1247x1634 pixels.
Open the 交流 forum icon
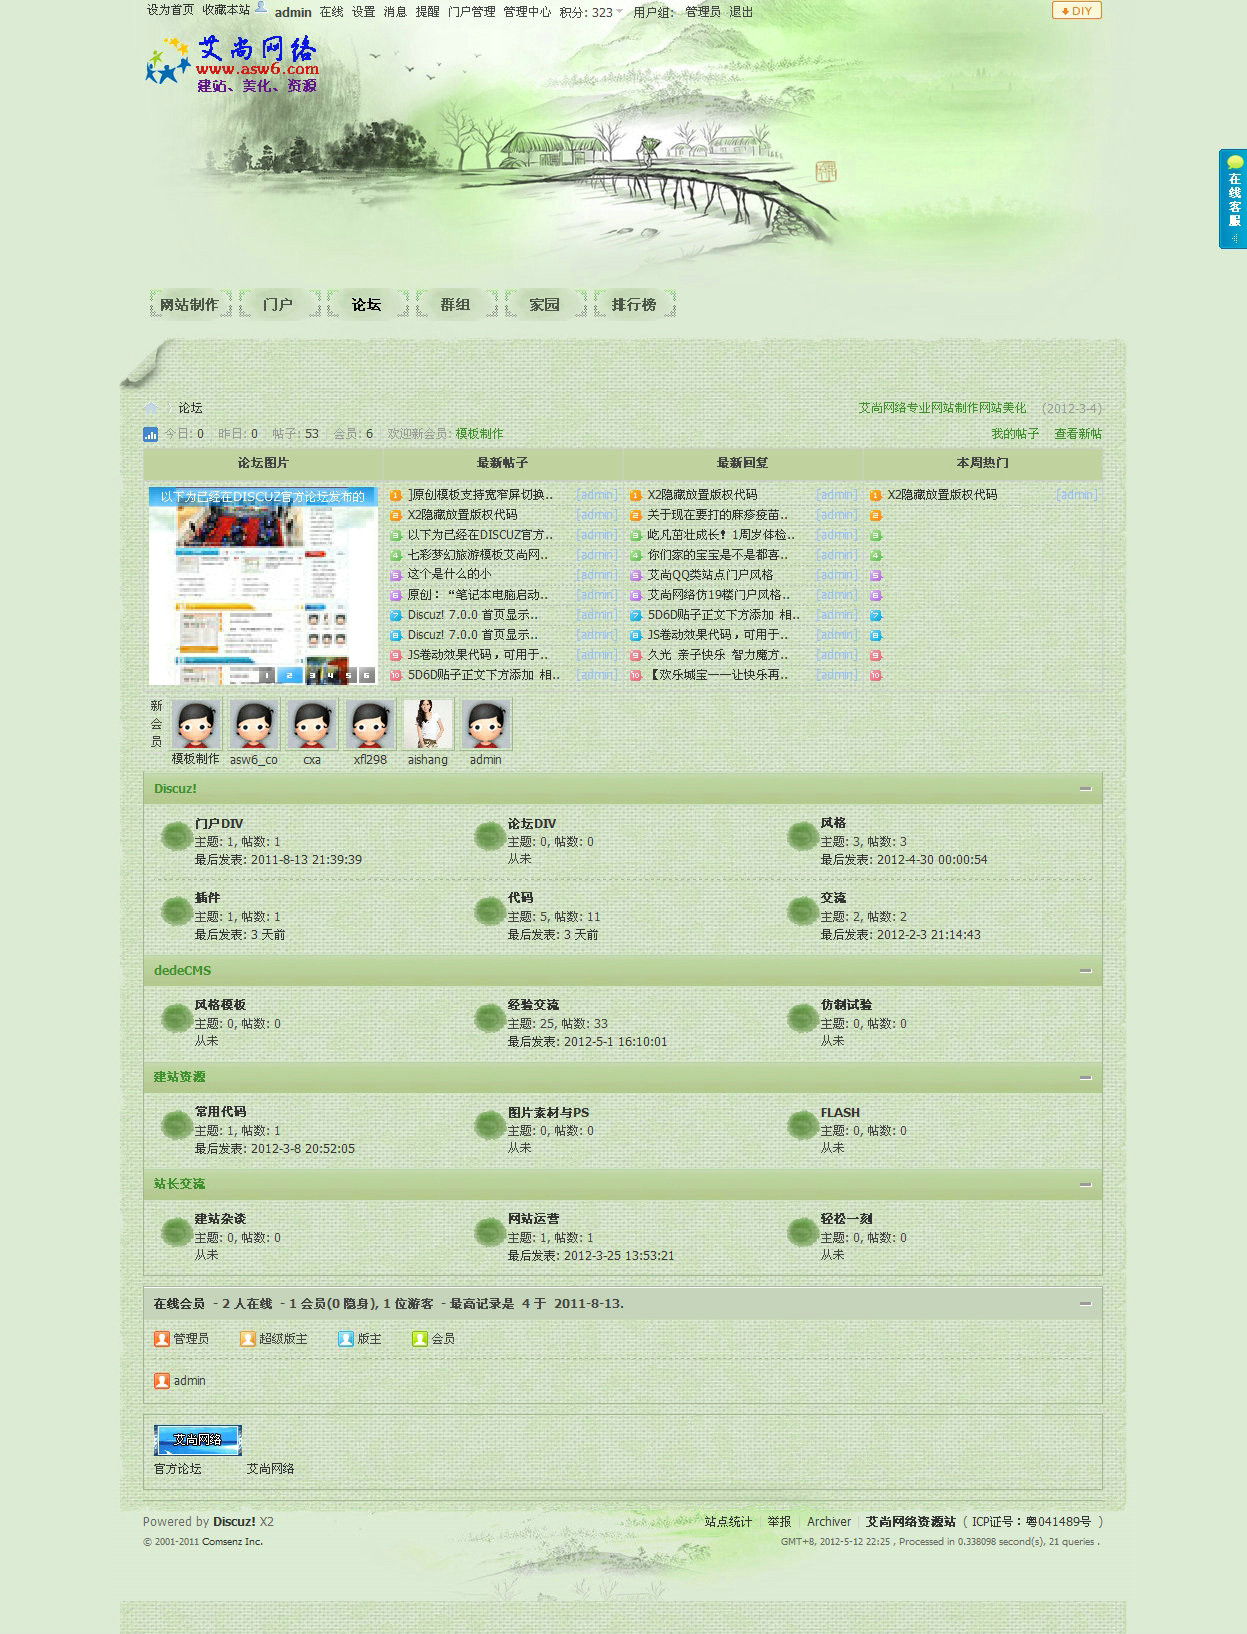(803, 911)
